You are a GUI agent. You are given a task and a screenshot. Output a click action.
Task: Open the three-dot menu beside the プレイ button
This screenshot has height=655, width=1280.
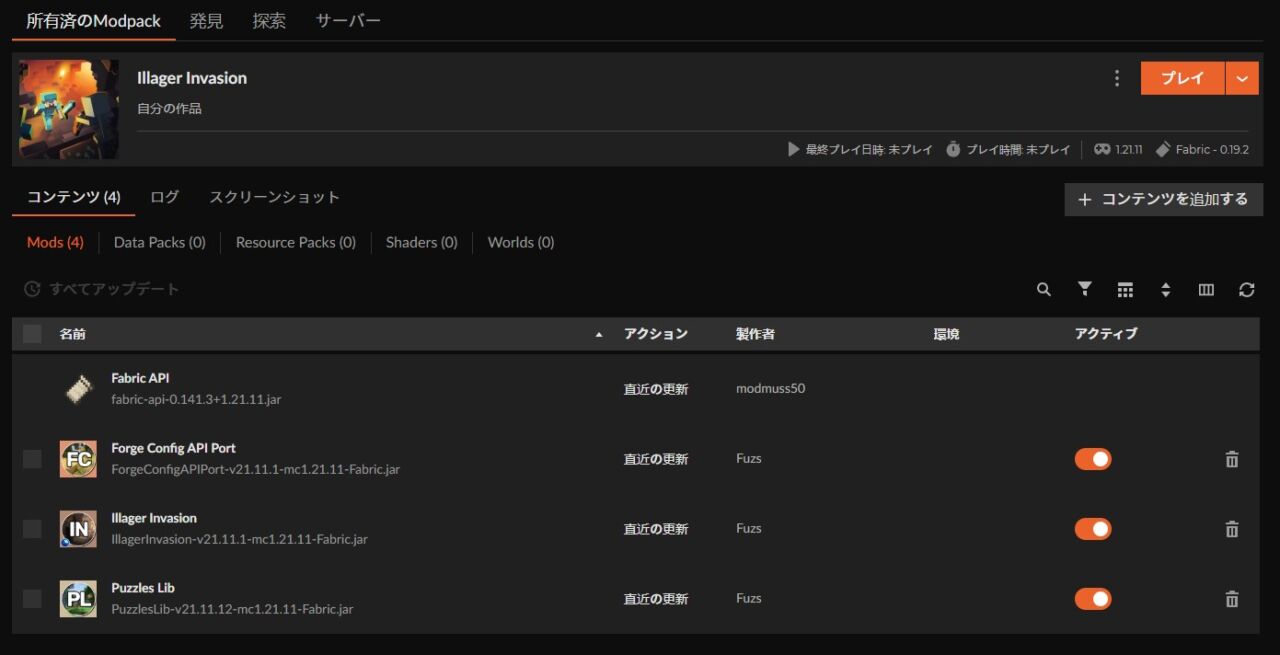point(1117,78)
